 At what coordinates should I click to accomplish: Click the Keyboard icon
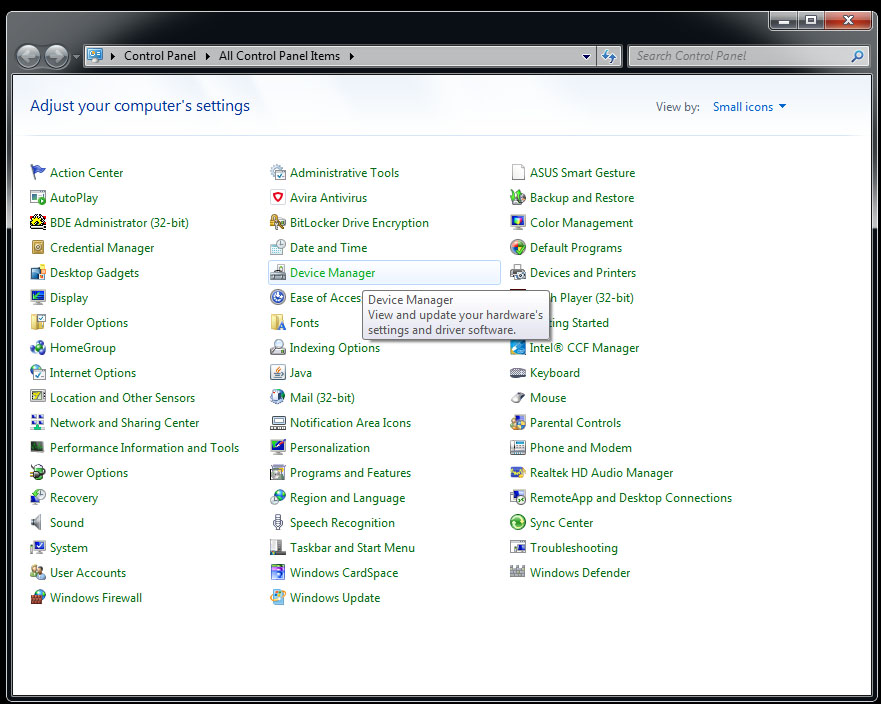(517, 372)
